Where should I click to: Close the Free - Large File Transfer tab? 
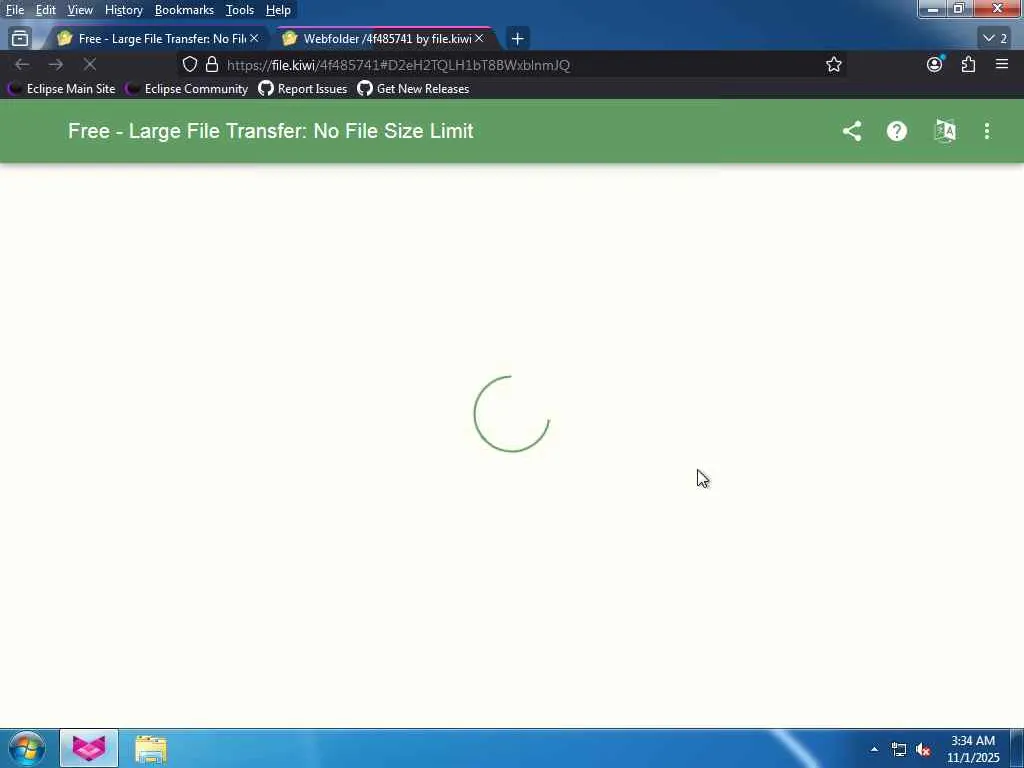pyautogui.click(x=254, y=39)
